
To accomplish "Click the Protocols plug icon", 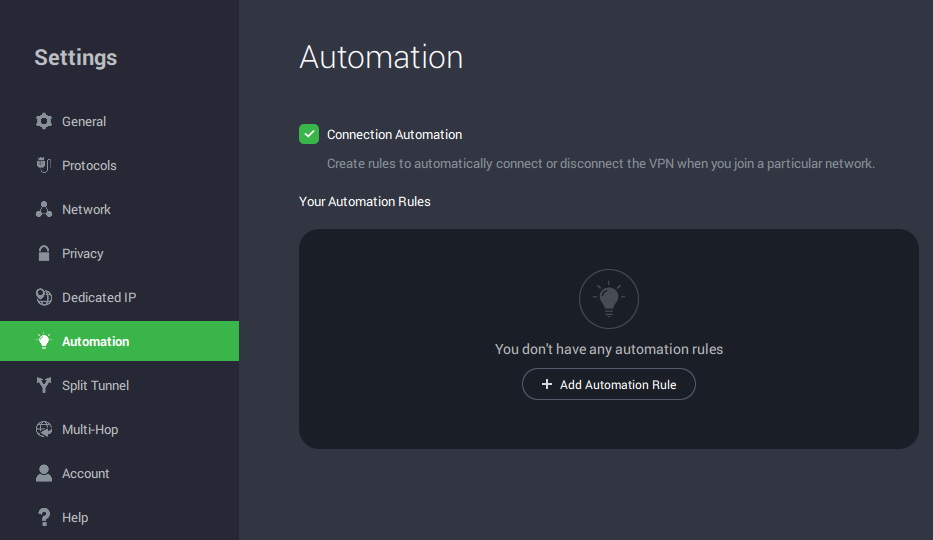I will [43, 165].
